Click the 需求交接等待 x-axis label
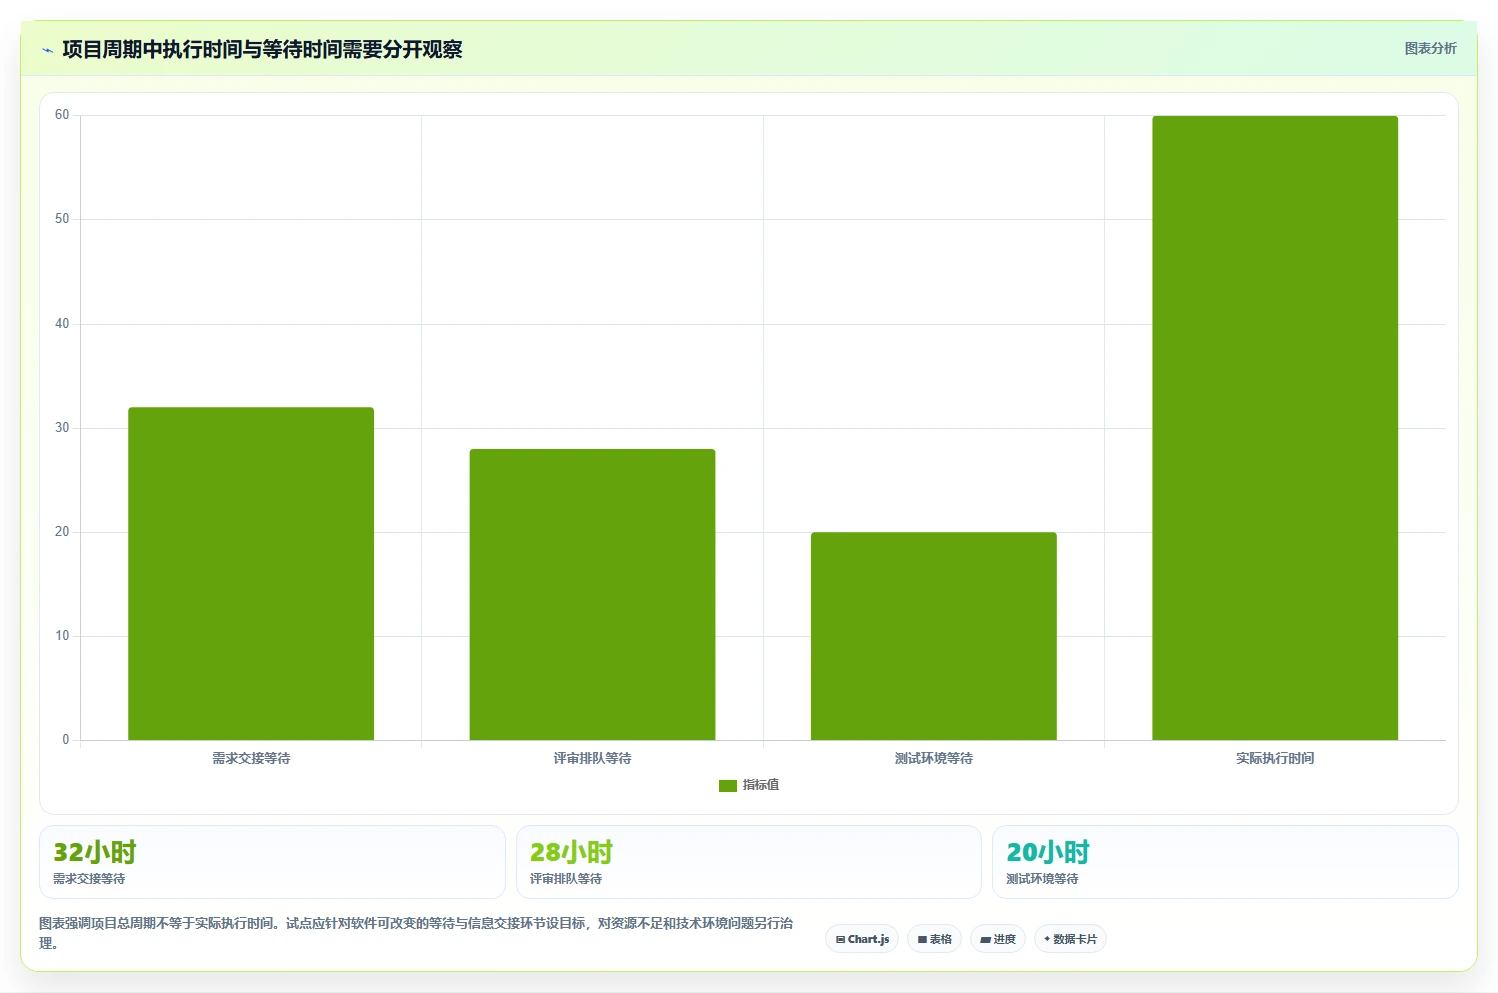Viewport: 1498px width, 993px height. coord(251,758)
